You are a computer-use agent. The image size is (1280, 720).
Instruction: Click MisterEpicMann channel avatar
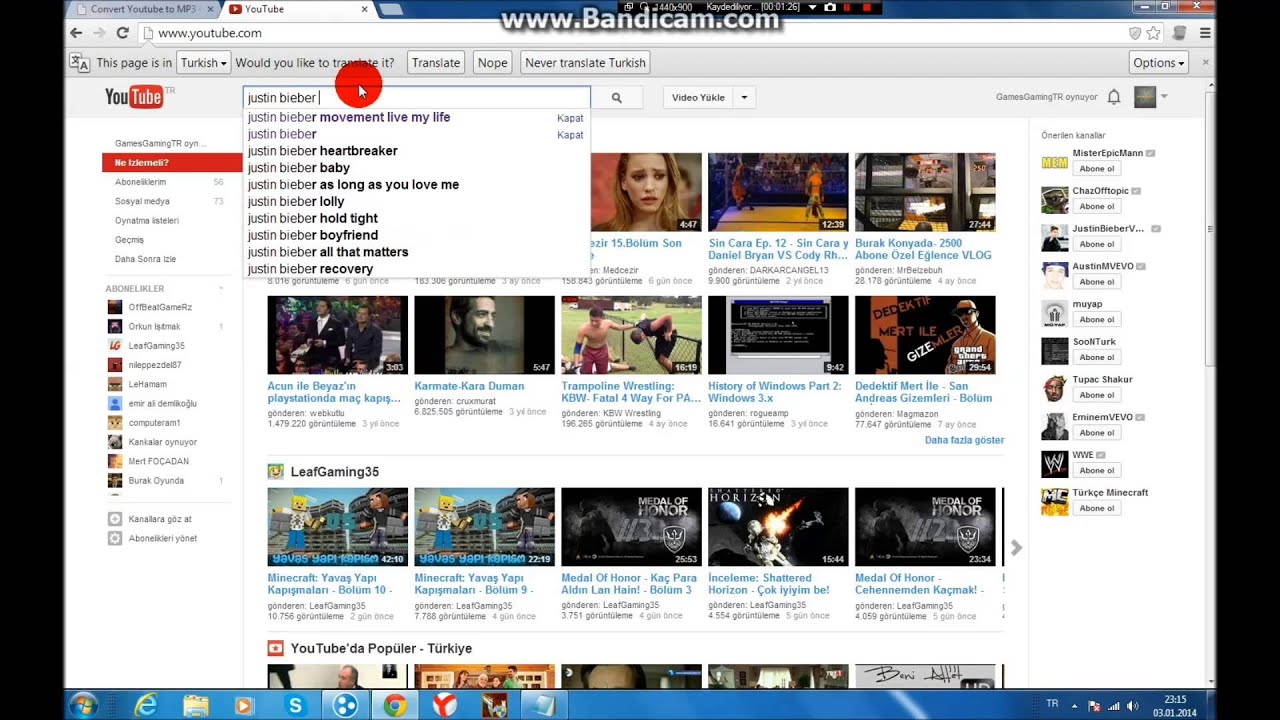pos(1054,162)
